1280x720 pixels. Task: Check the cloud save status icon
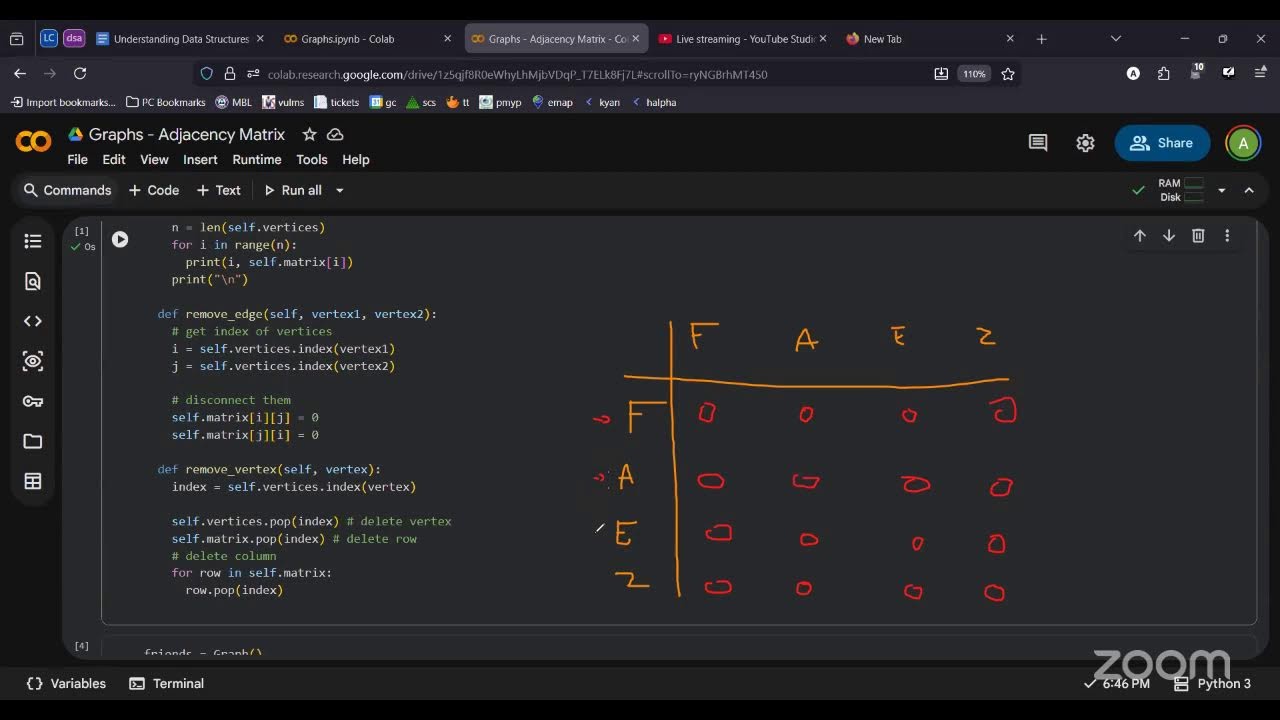pyautogui.click(x=335, y=134)
